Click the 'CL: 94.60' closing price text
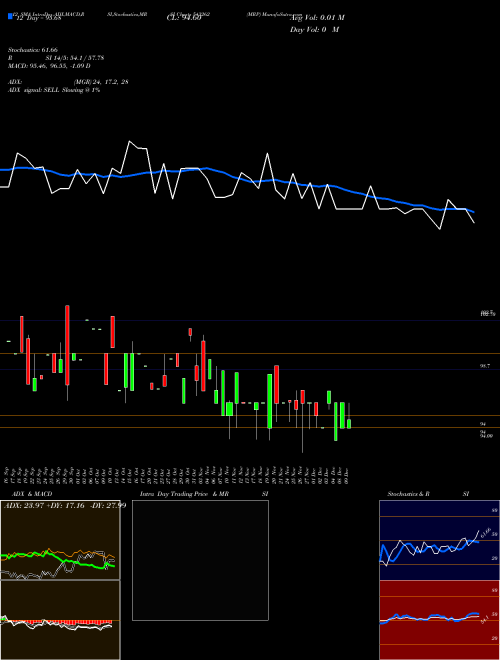The image size is (500, 660). point(184,18)
